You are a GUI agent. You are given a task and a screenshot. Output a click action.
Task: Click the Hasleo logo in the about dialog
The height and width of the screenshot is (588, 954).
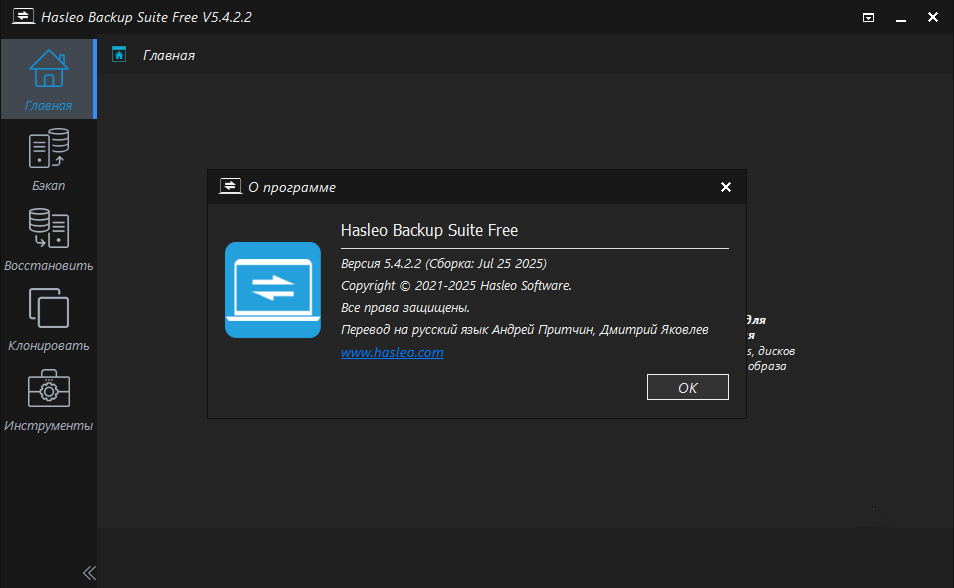pos(273,290)
